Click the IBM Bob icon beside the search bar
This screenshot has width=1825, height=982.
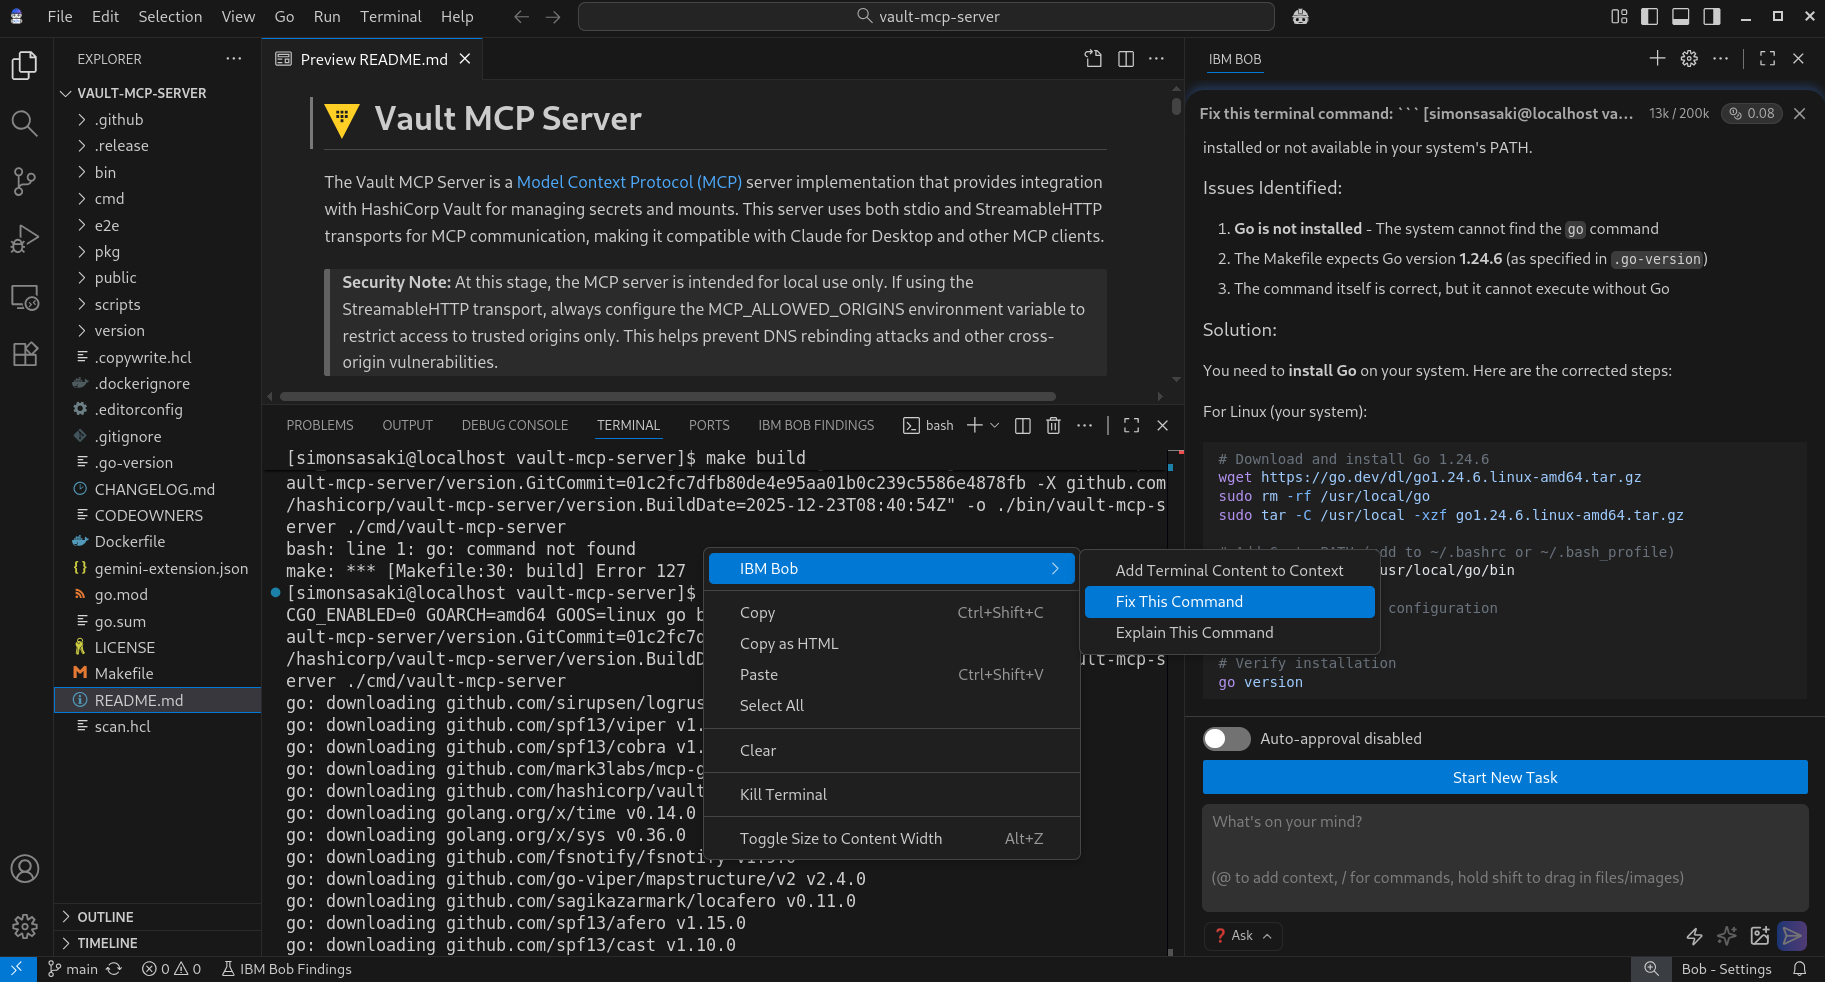[x=1300, y=17]
